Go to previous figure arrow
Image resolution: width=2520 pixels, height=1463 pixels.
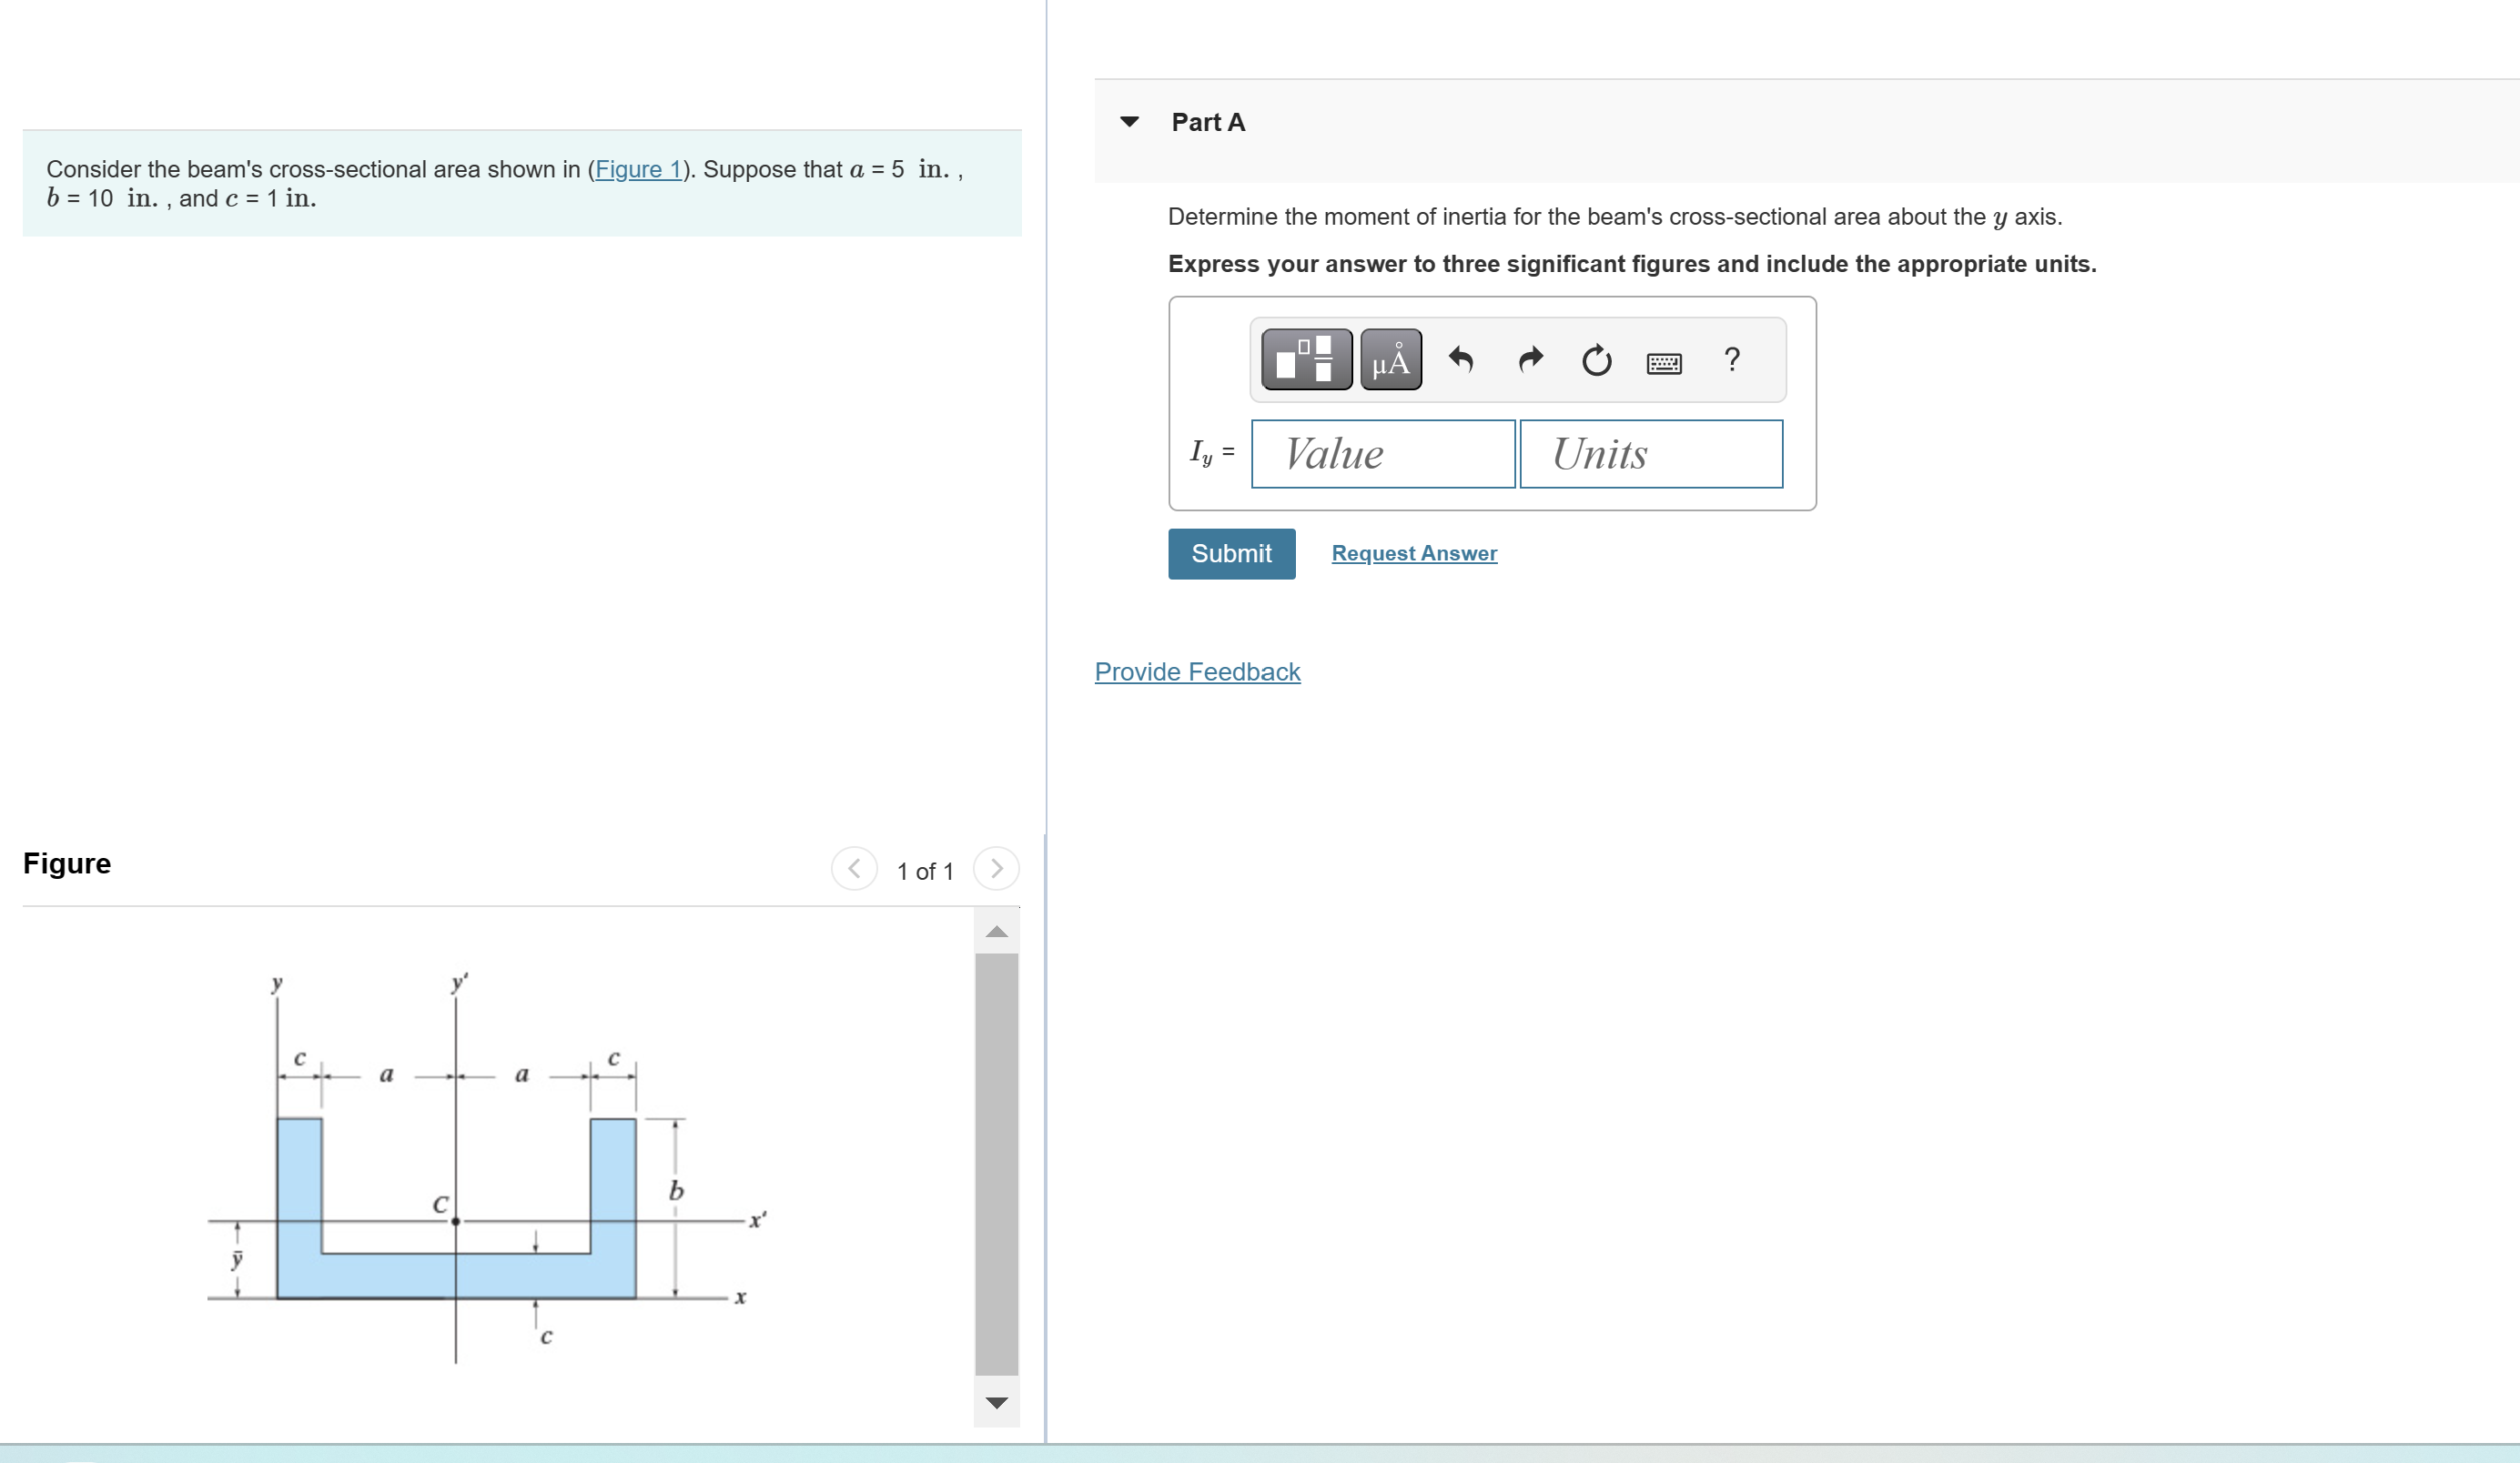[854, 868]
